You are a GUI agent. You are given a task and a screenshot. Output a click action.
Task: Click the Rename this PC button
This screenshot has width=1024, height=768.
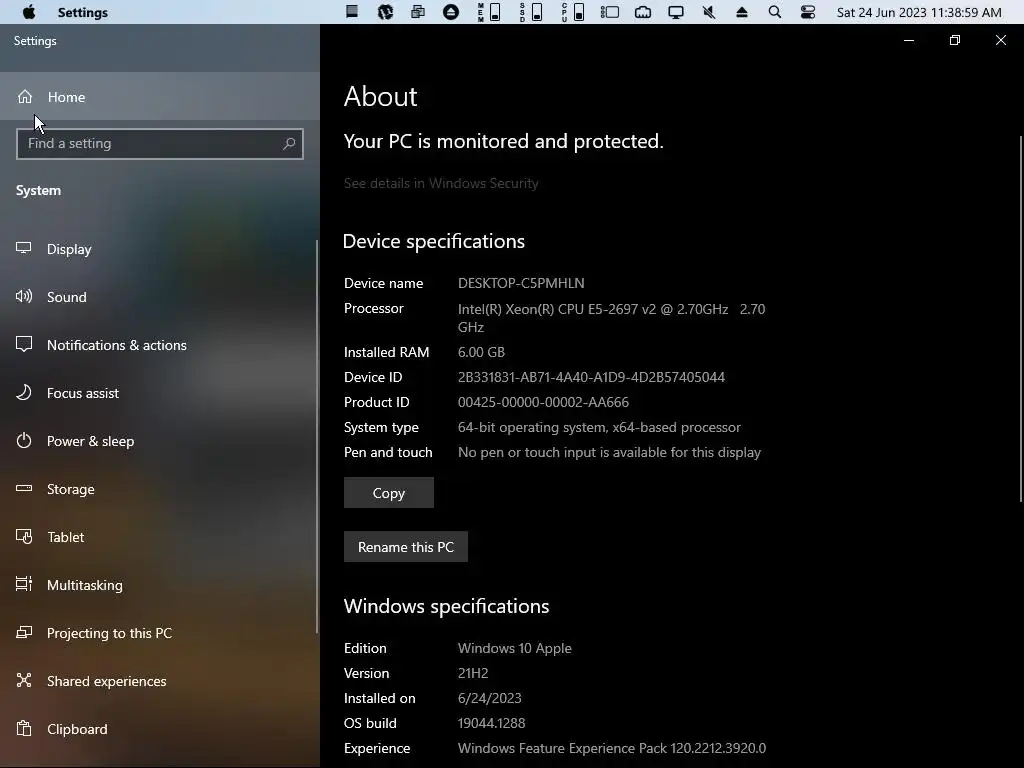coord(406,547)
